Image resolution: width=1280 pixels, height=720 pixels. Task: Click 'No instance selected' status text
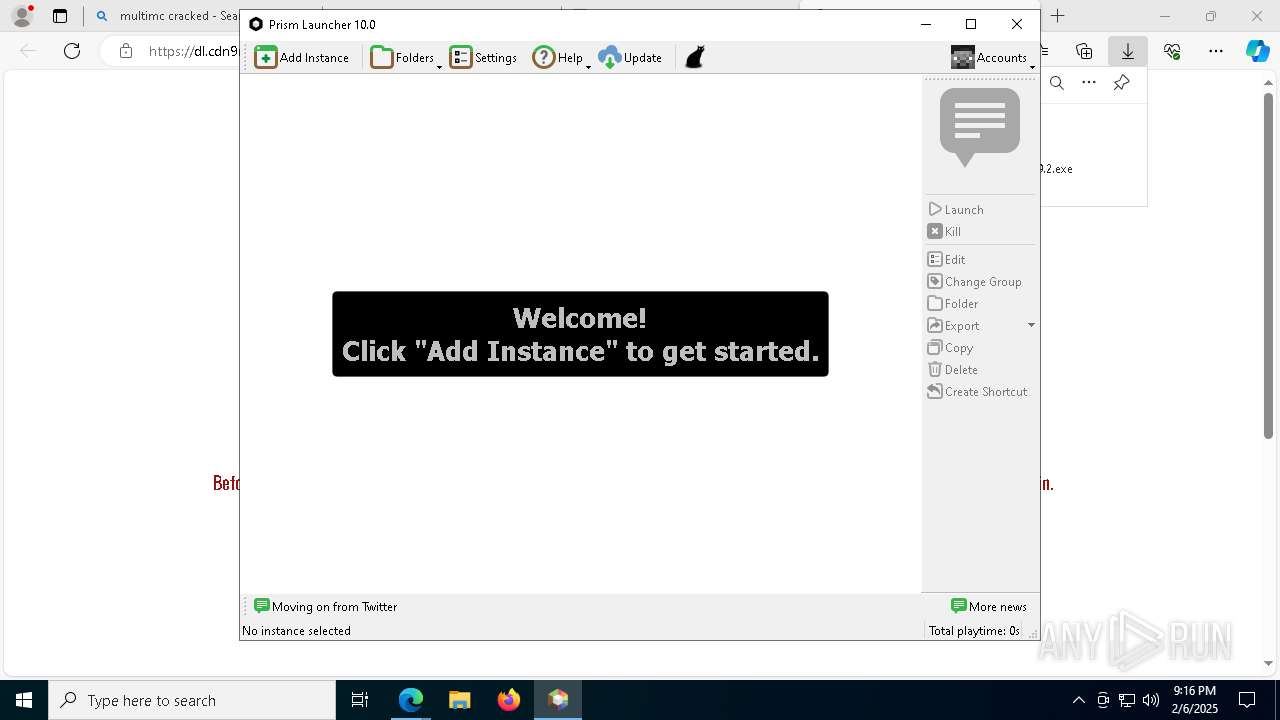(x=296, y=631)
